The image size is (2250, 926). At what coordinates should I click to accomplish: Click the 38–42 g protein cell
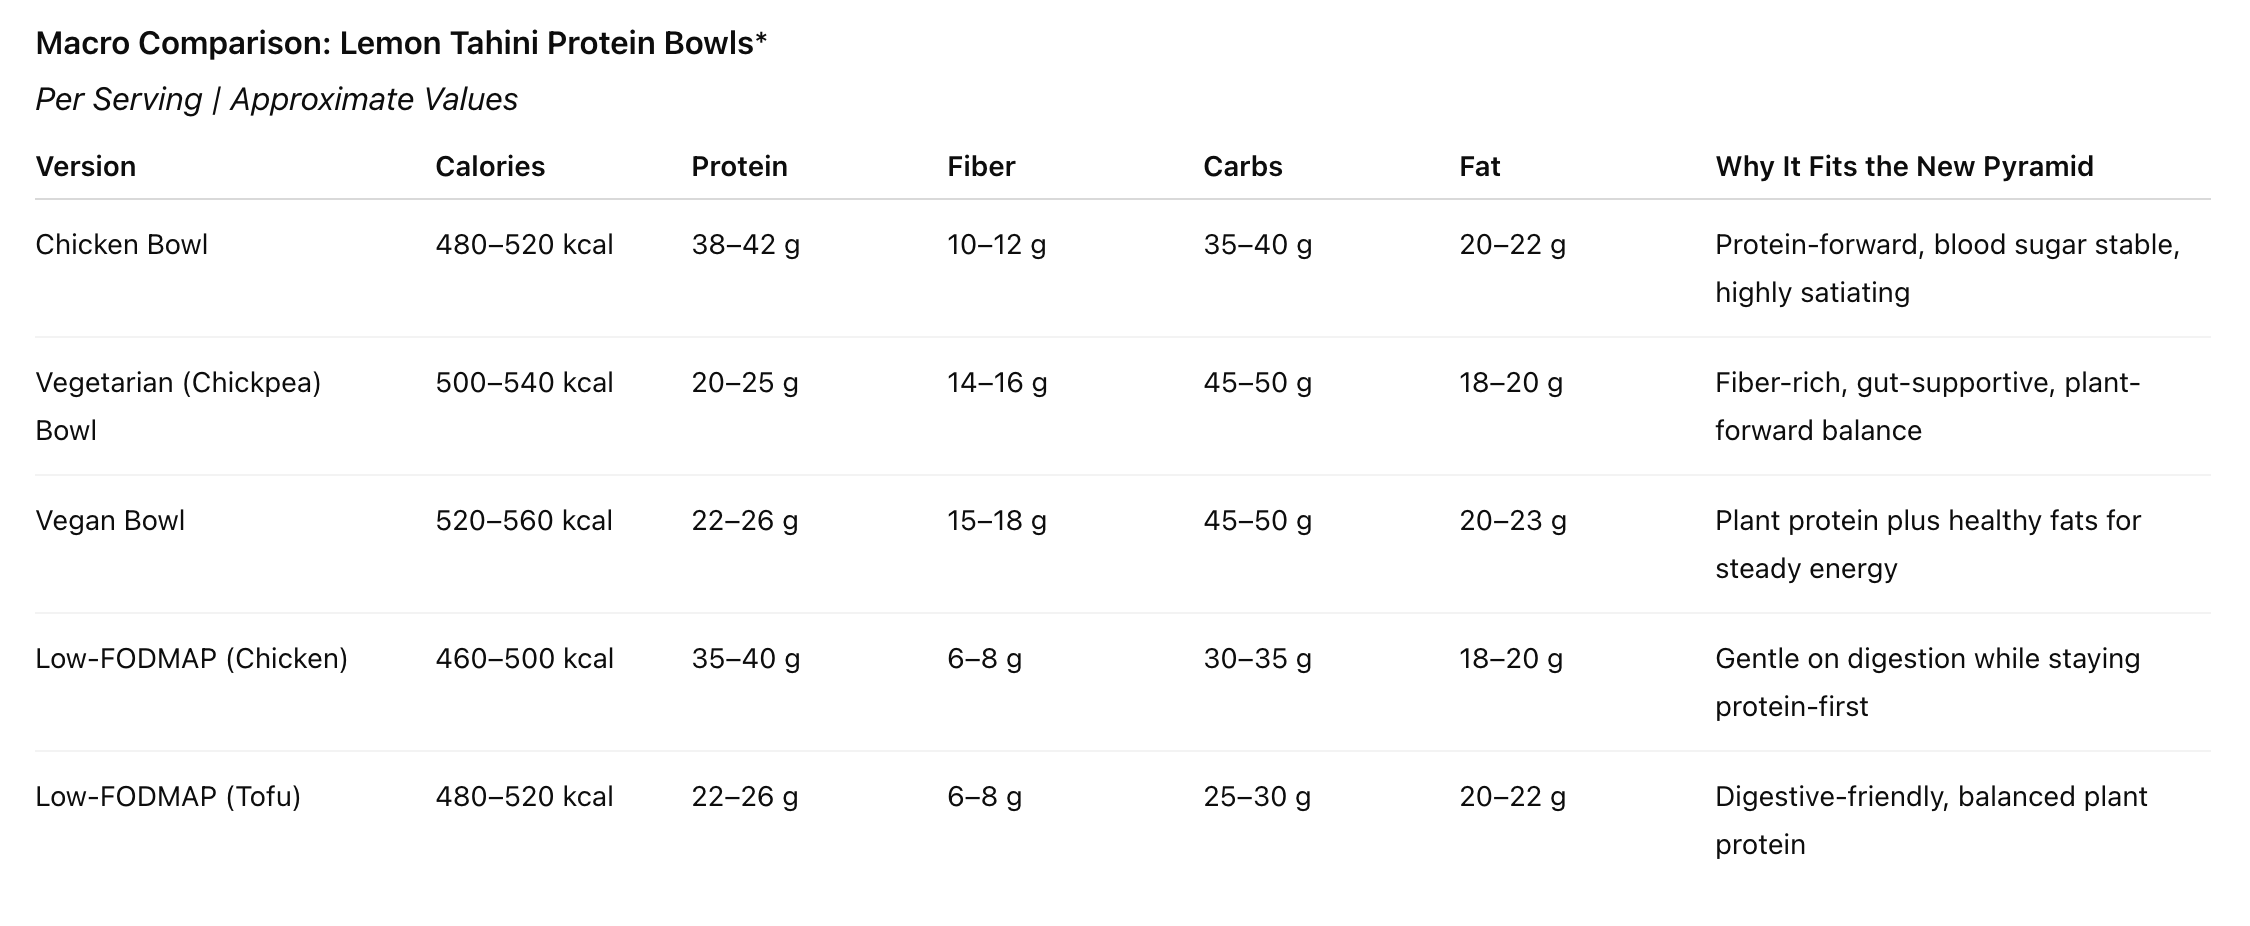point(745,245)
